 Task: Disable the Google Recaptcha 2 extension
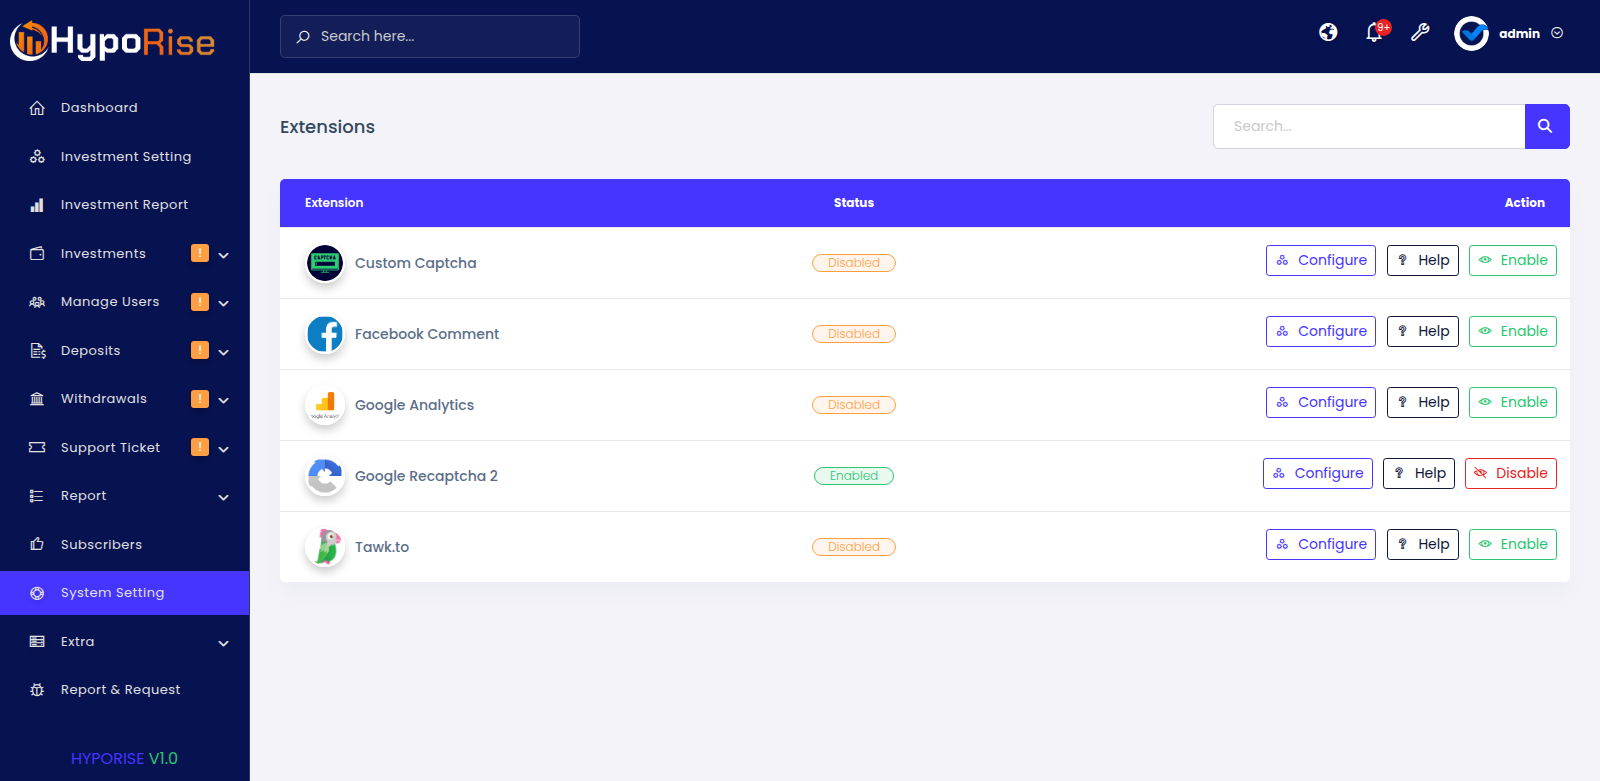pyautogui.click(x=1510, y=473)
